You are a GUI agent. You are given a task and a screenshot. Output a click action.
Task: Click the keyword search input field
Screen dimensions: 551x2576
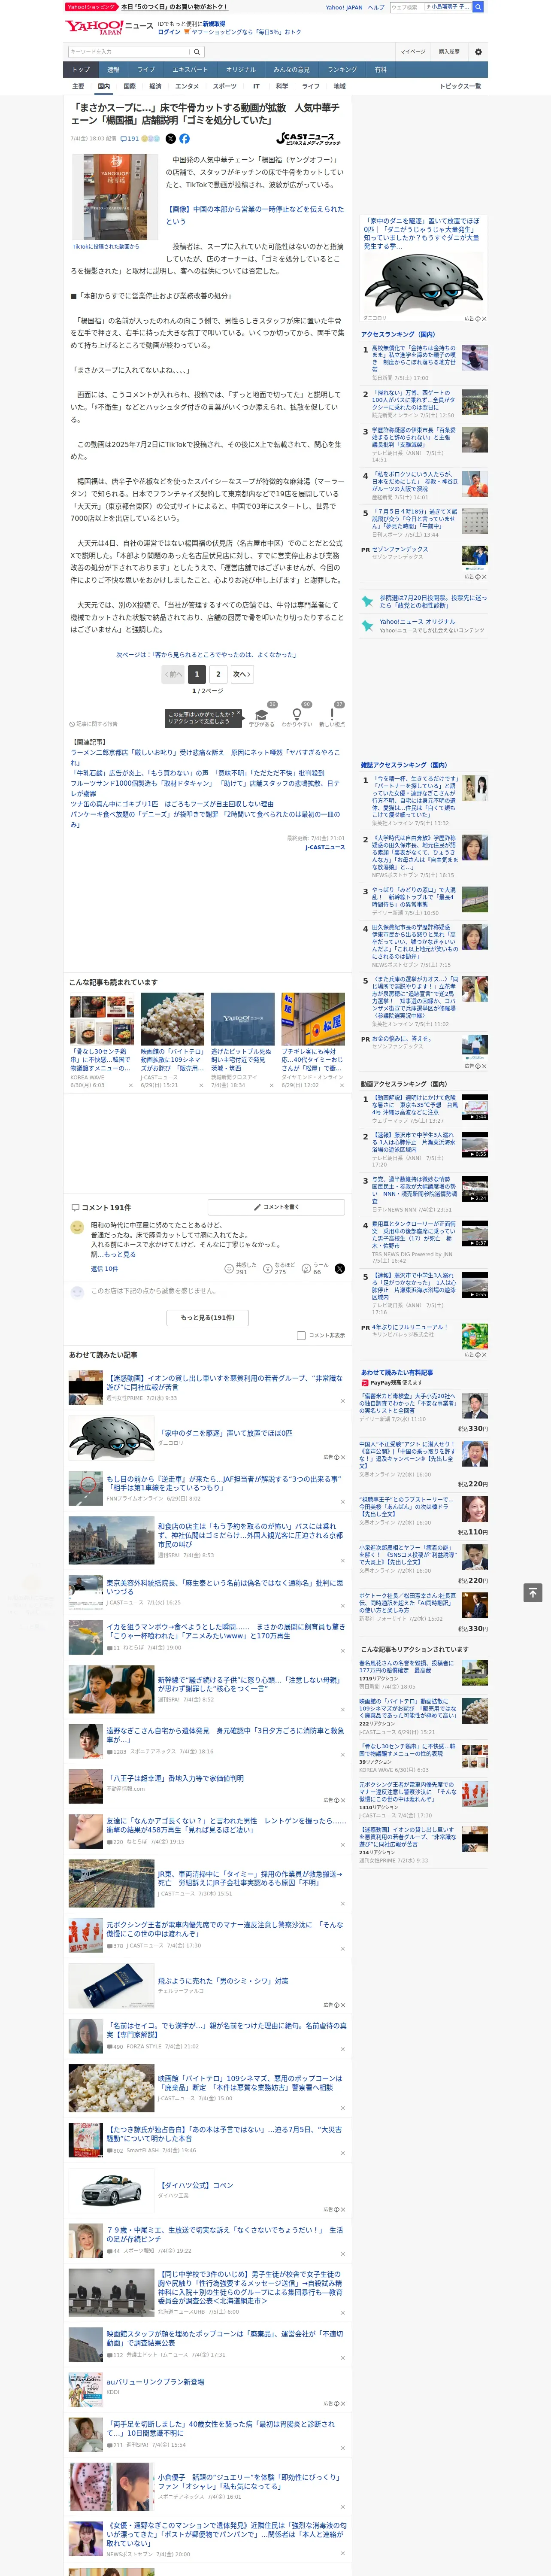129,52
